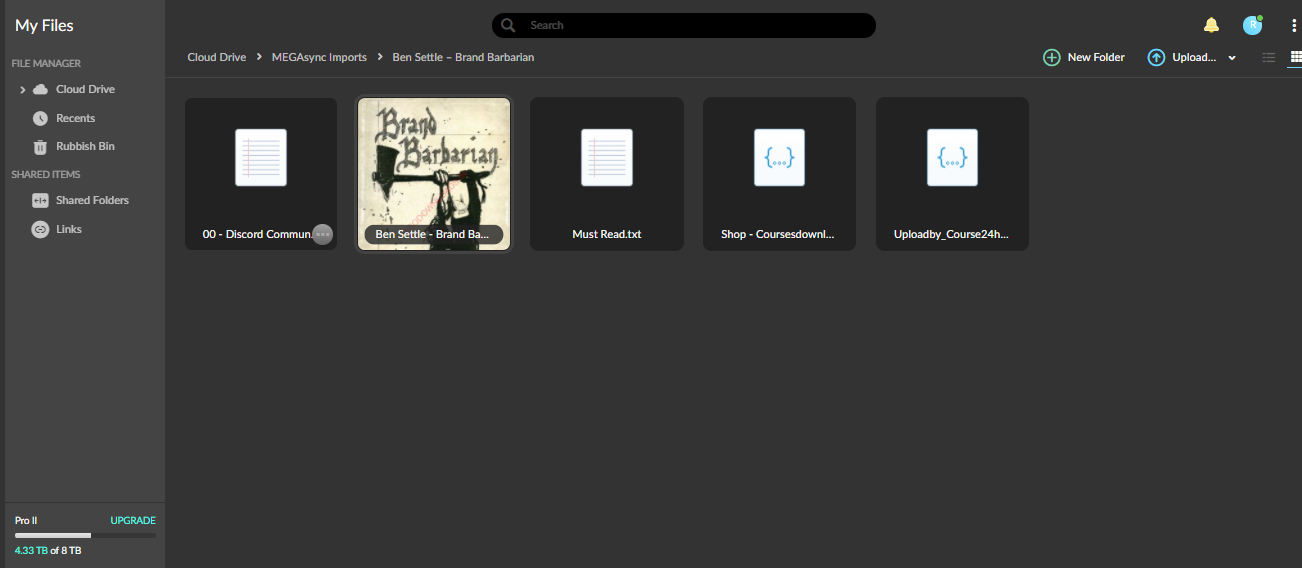Viewport: 1302px width, 568px height.
Task: Select the Brand Barbarian image thumbnail
Action: 434,174
